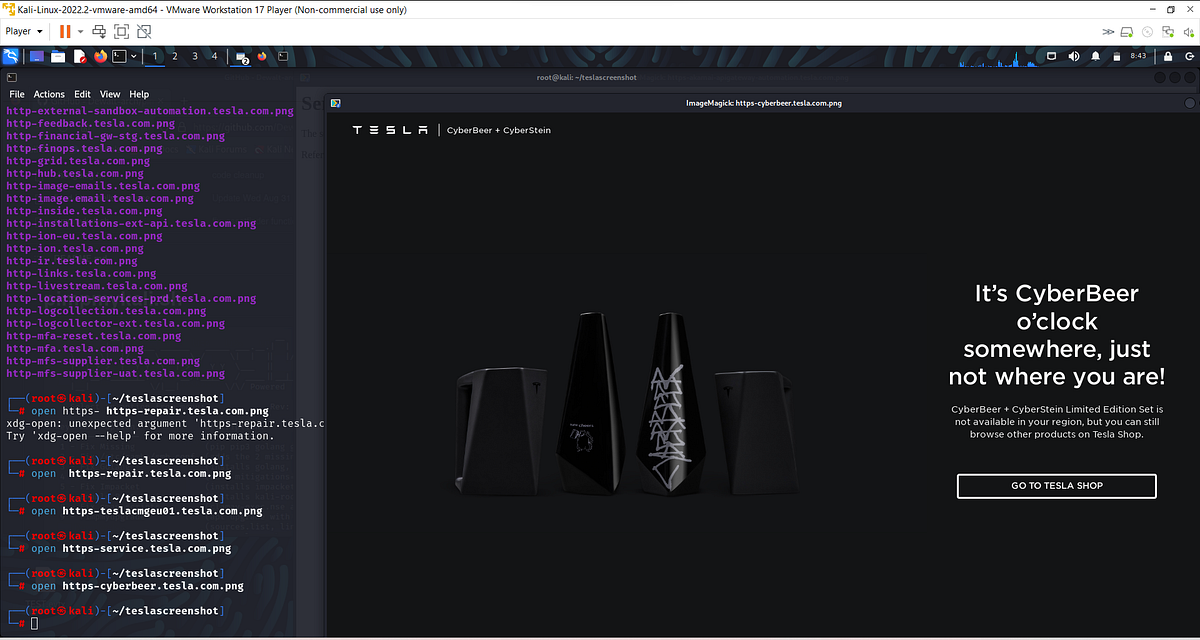The image size is (1200, 640).
Task: Open the Actions menu in the terminal
Action: tap(48, 93)
